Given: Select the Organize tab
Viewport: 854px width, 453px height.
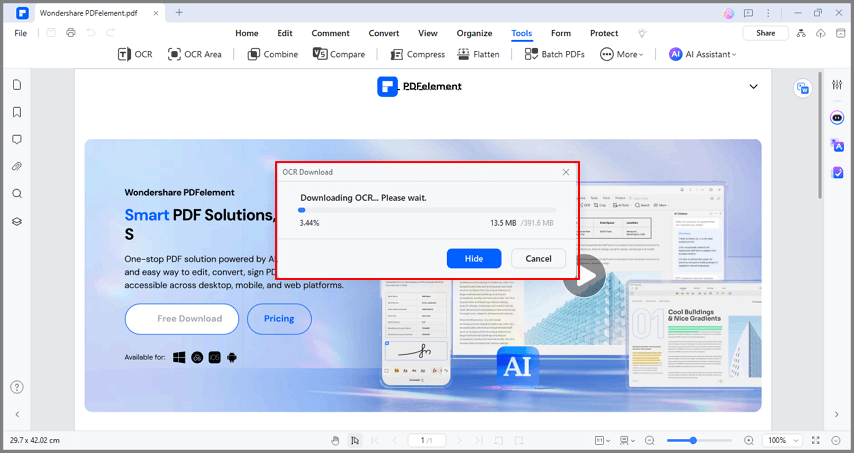Looking at the screenshot, I should (474, 33).
